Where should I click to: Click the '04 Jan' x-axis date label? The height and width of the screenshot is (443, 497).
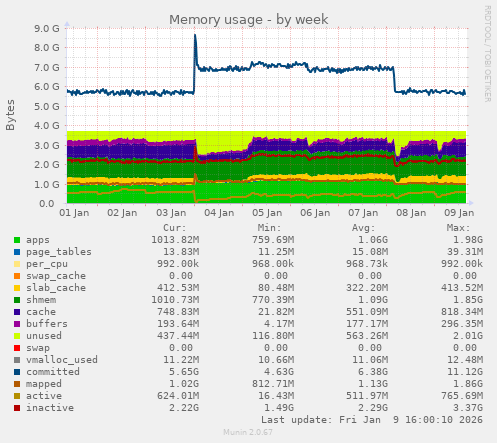[x=219, y=213]
